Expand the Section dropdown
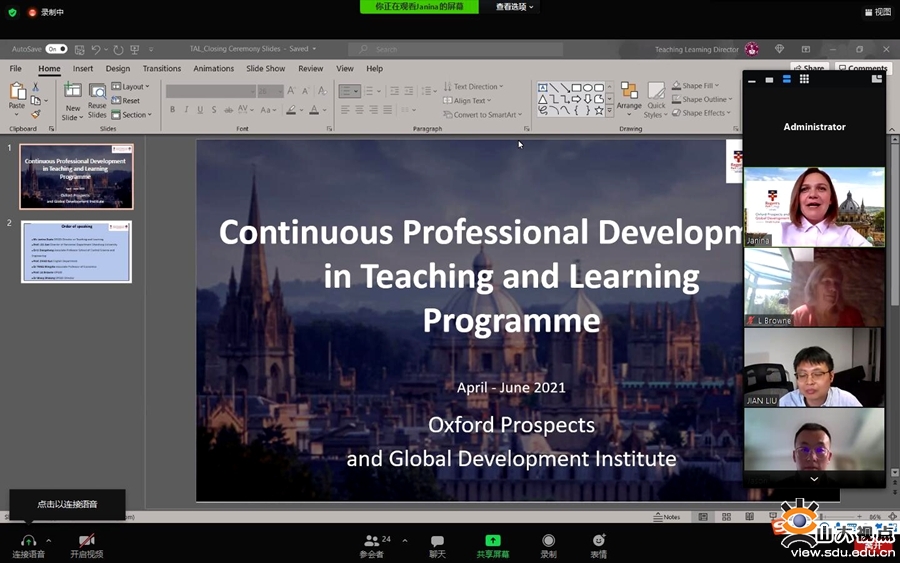Screen dimensions: 900x563 (131, 115)
